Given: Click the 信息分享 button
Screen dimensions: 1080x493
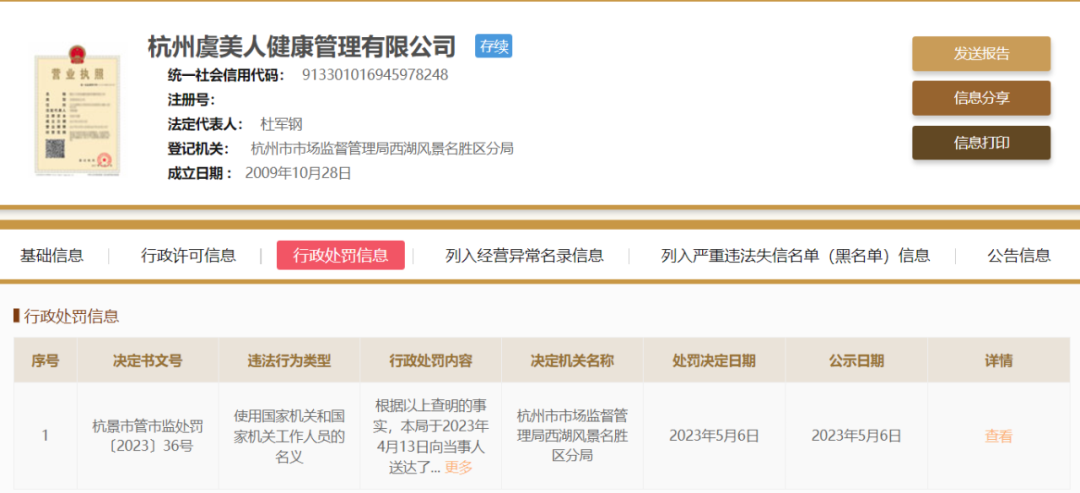Looking at the screenshot, I should pyautogui.click(x=980, y=98).
